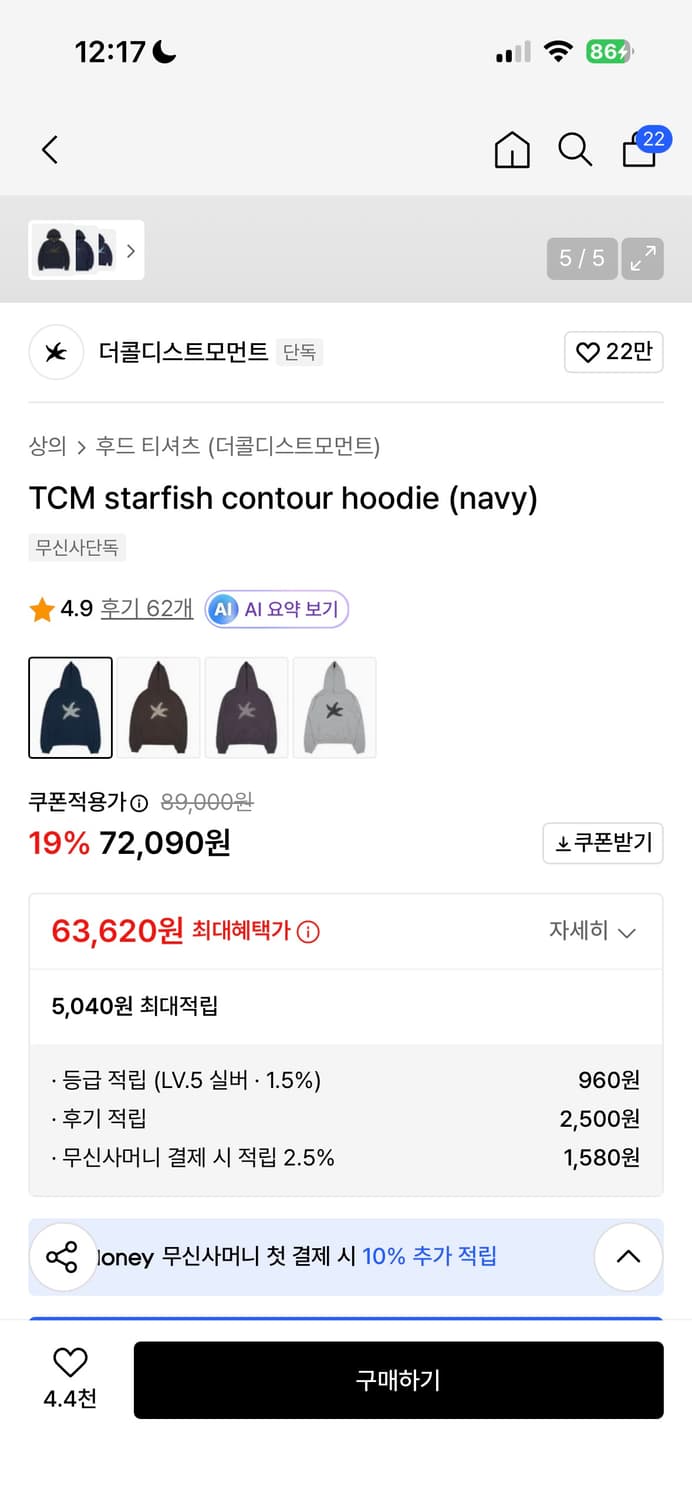Go back using the back arrow
Image resolution: width=692 pixels, height=1500 pixels.
(x=49, y=149)
